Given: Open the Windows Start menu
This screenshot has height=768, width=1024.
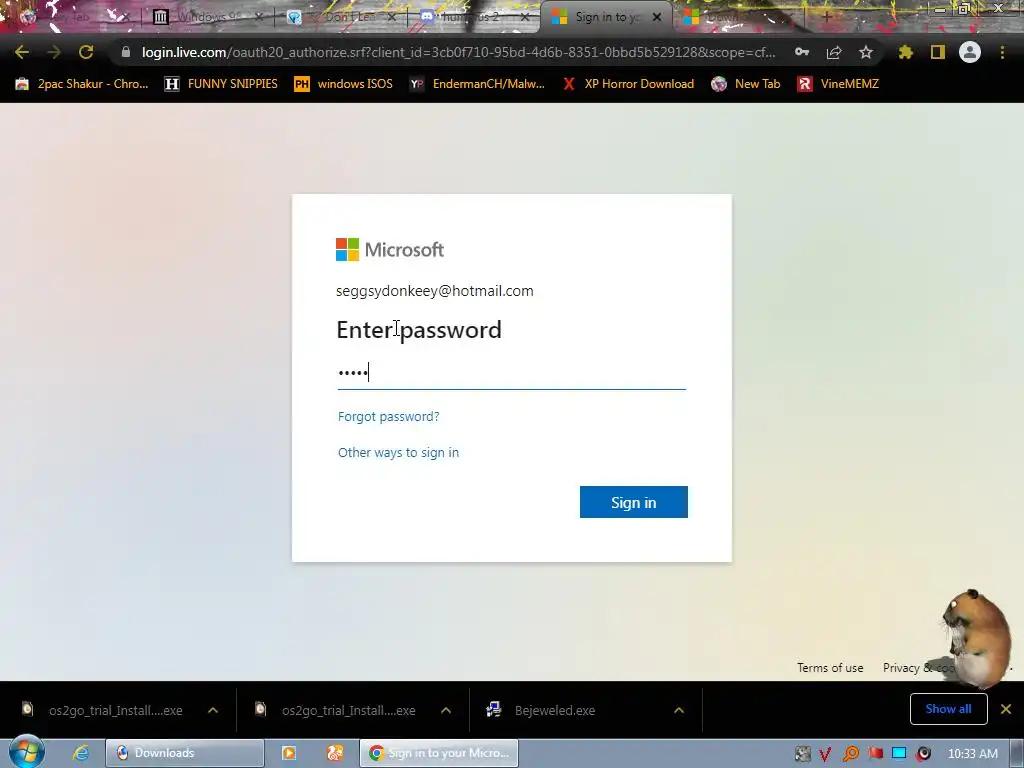Looking at the screenshot, I should pyautogui.click(x=27, y=752).
